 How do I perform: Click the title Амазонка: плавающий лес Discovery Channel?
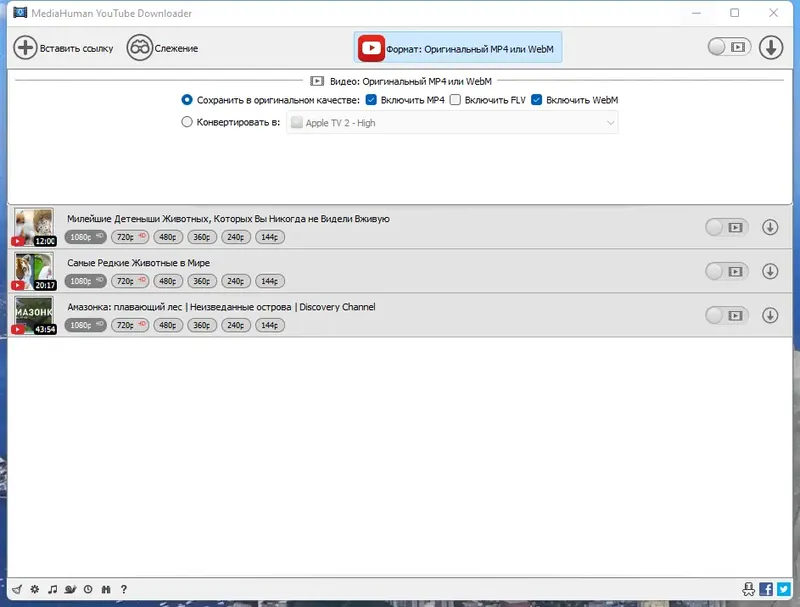pyautogui.click(x=221, y=307)
